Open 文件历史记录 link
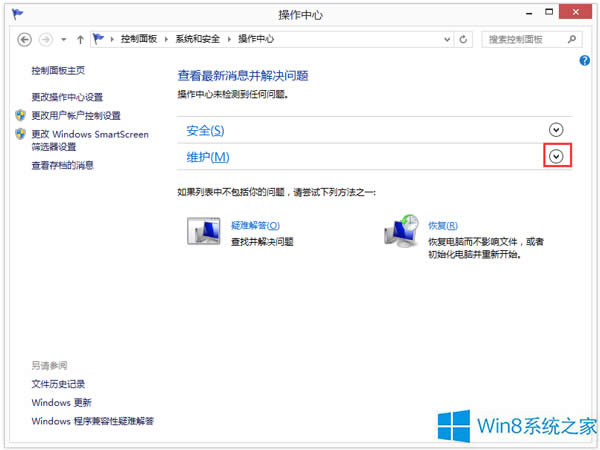600x450 pixels. [58, 384]
